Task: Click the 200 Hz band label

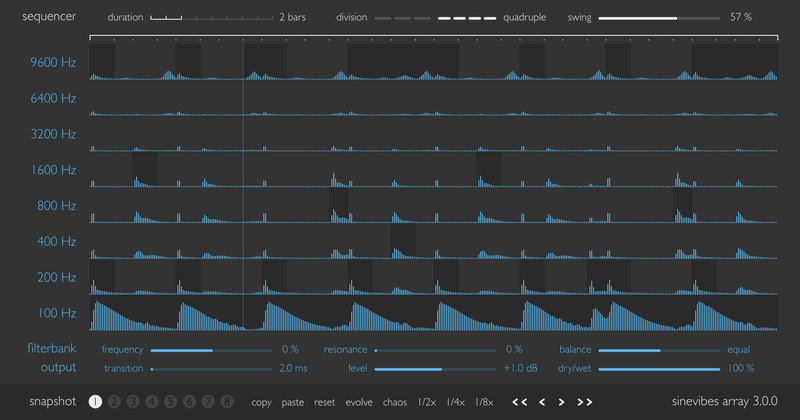Action: pyautogui.click(x=57, y=277)
